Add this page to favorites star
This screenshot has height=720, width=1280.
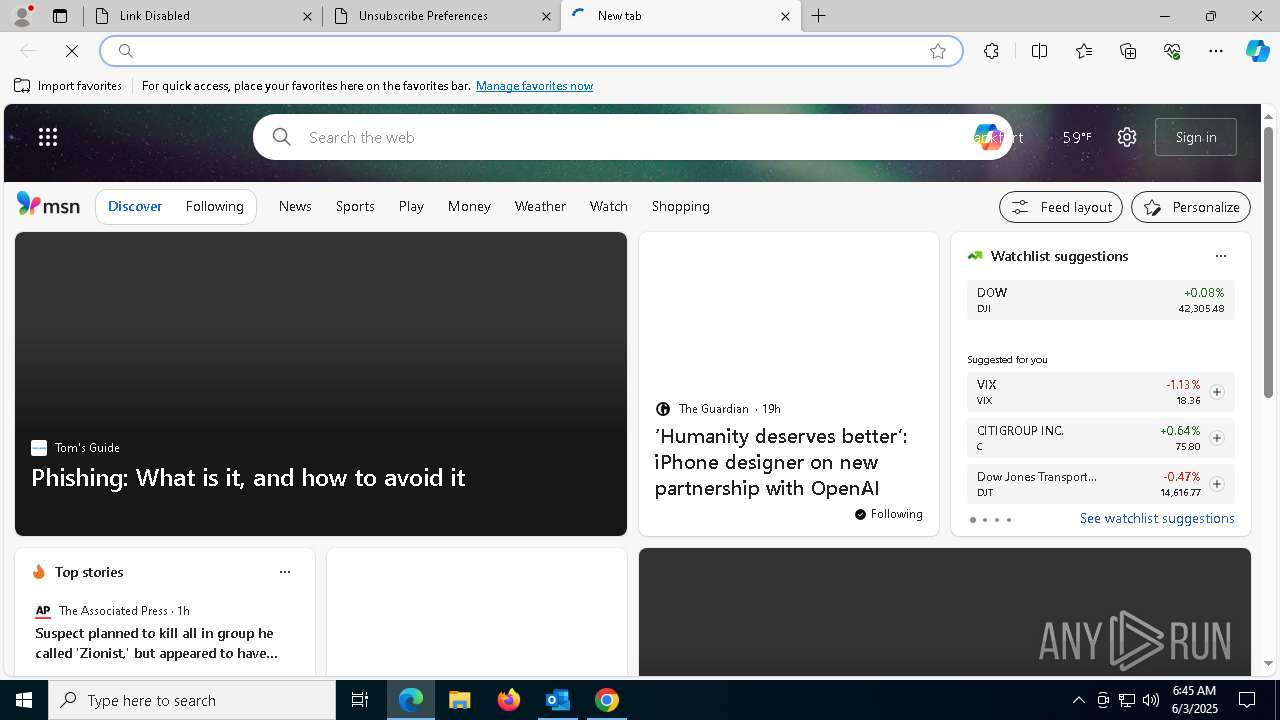(938, 51)
